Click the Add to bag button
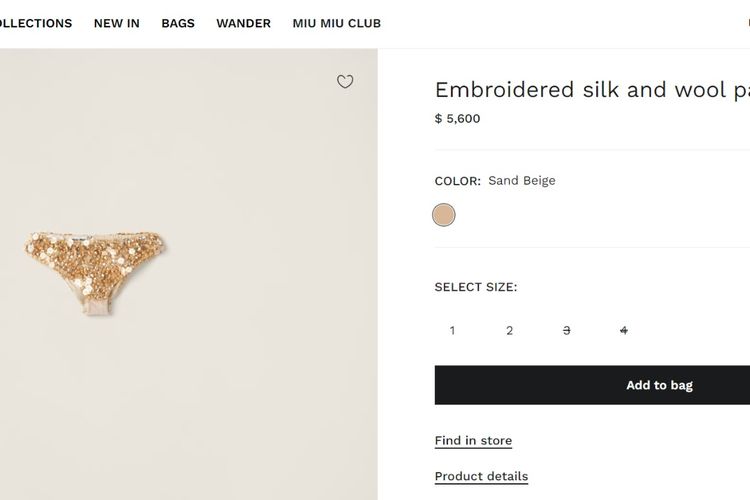750x500 pixels. click(x=592, y=385)
